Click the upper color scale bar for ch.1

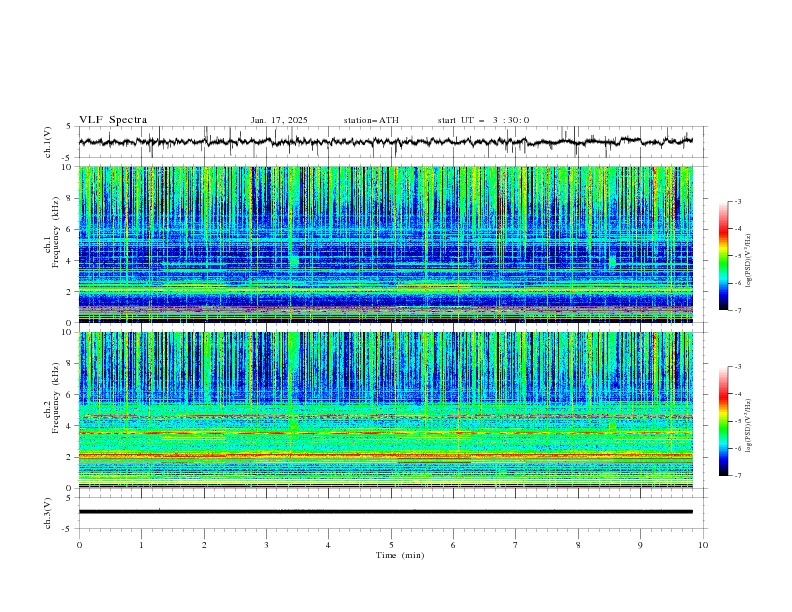click(x=723, y=256)
